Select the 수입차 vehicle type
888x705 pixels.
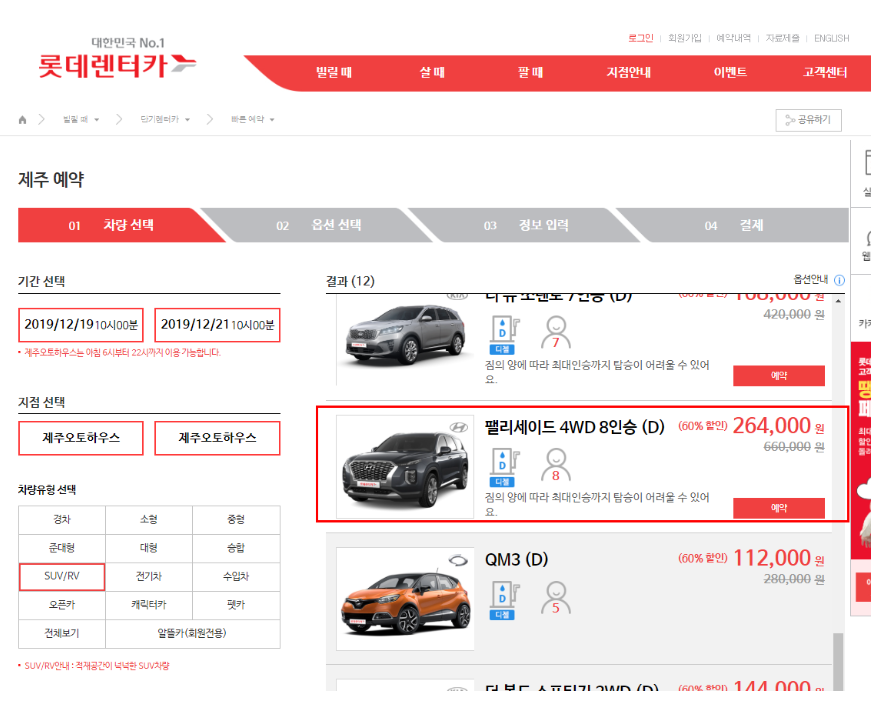click(236, 576)
